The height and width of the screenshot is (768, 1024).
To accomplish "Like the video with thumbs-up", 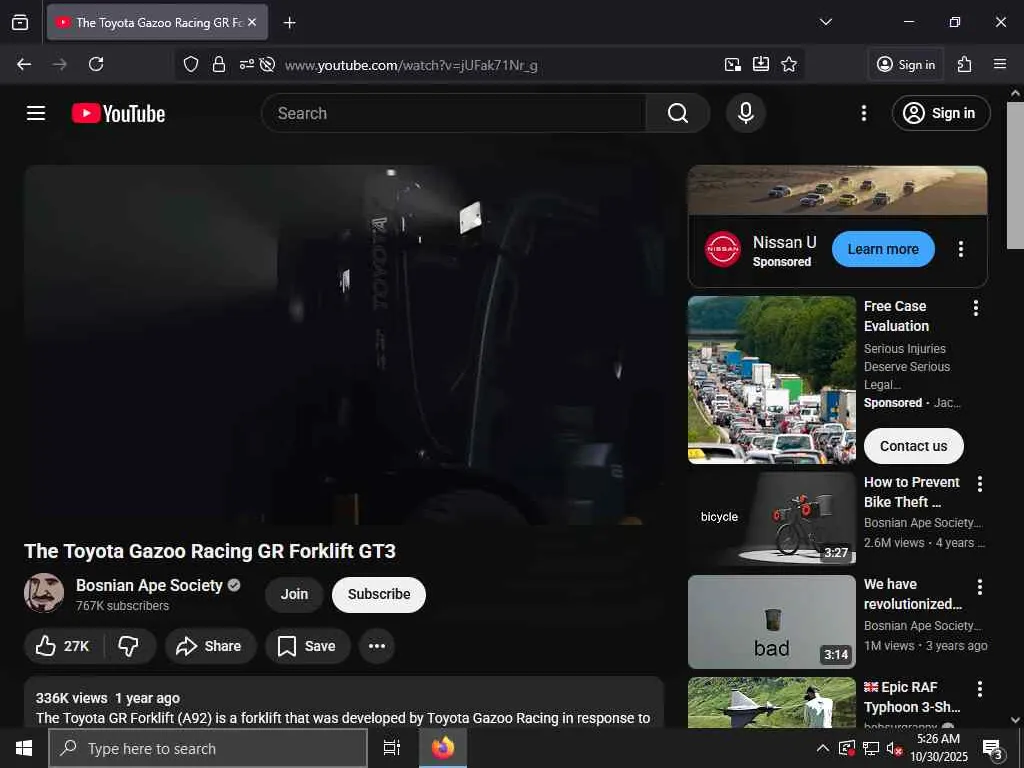I will click(x=63, y=646).
